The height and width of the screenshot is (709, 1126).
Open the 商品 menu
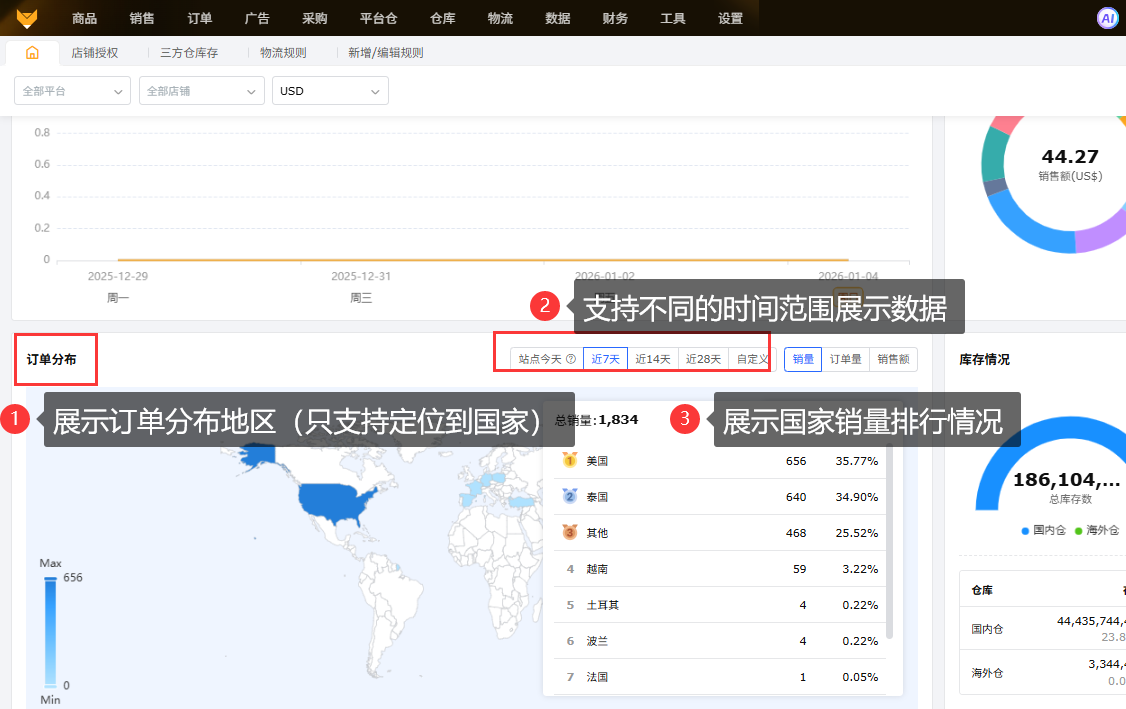pyautogui.click(x=85, y=19)
